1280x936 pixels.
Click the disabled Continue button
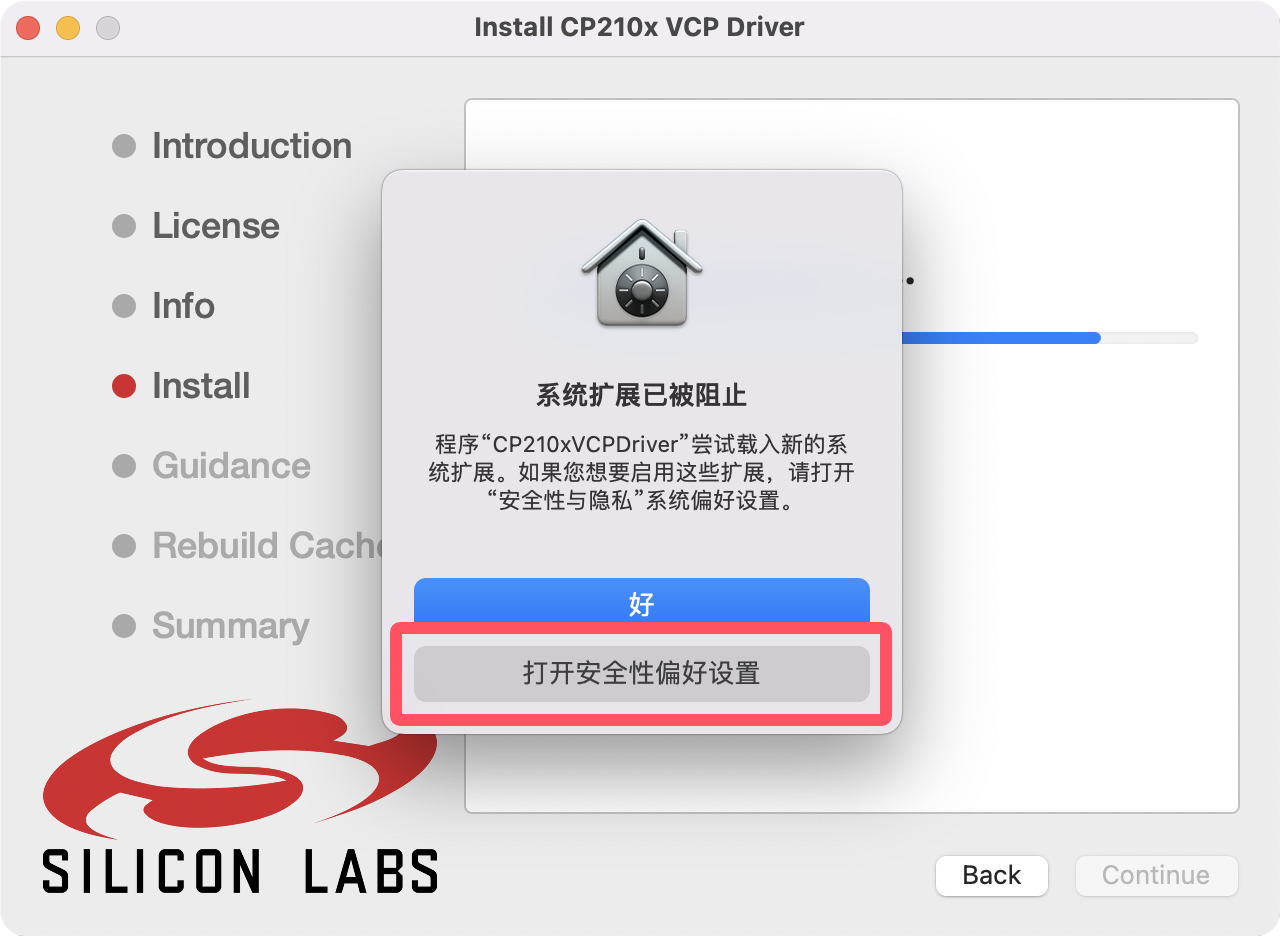pyautogui.click(x=1156, y=875)
